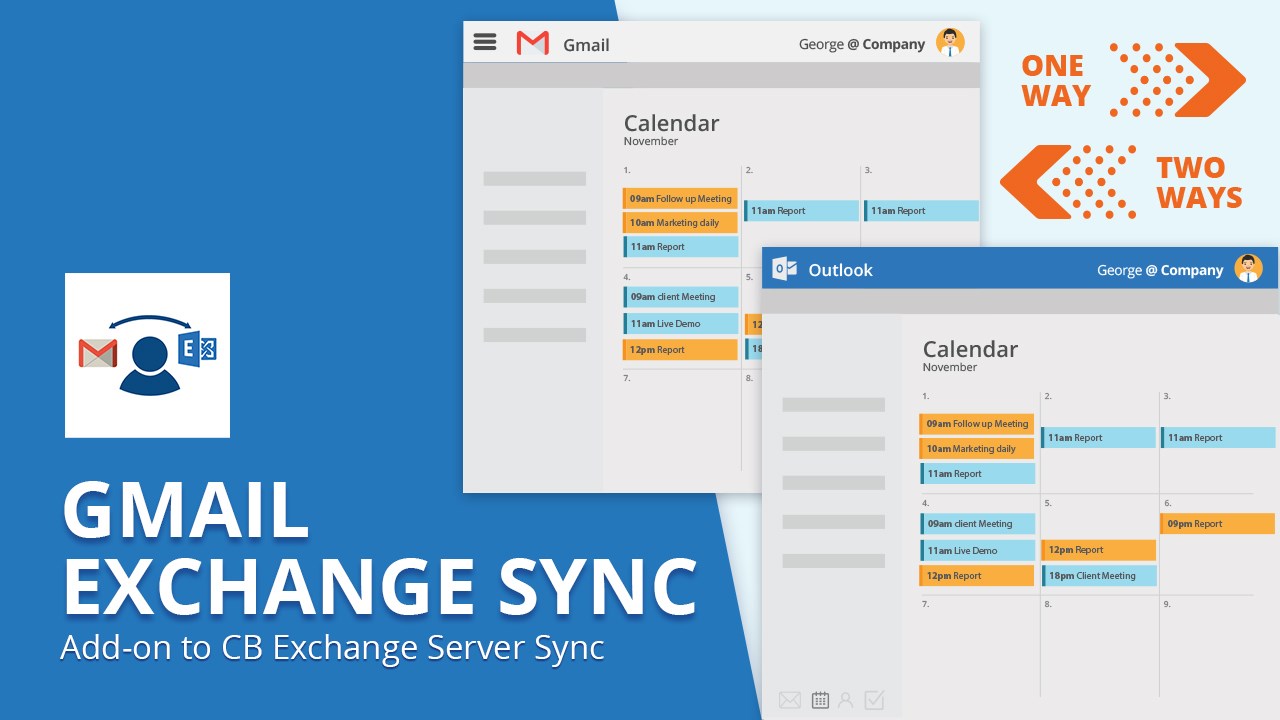
Task: Click the Outlook logo icon in Outlook header
Action: pyautogui.click(x=785, y=269)
